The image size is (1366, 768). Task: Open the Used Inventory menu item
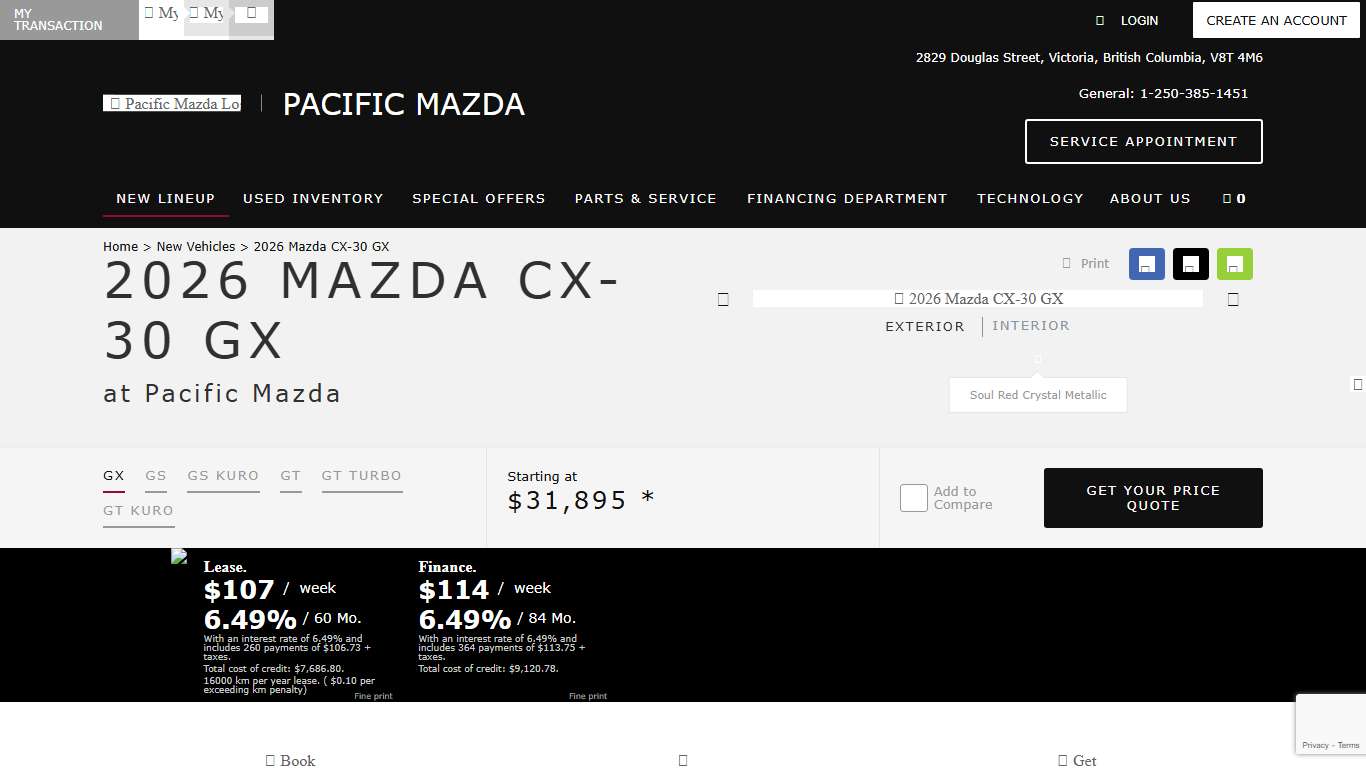[313, 199]
